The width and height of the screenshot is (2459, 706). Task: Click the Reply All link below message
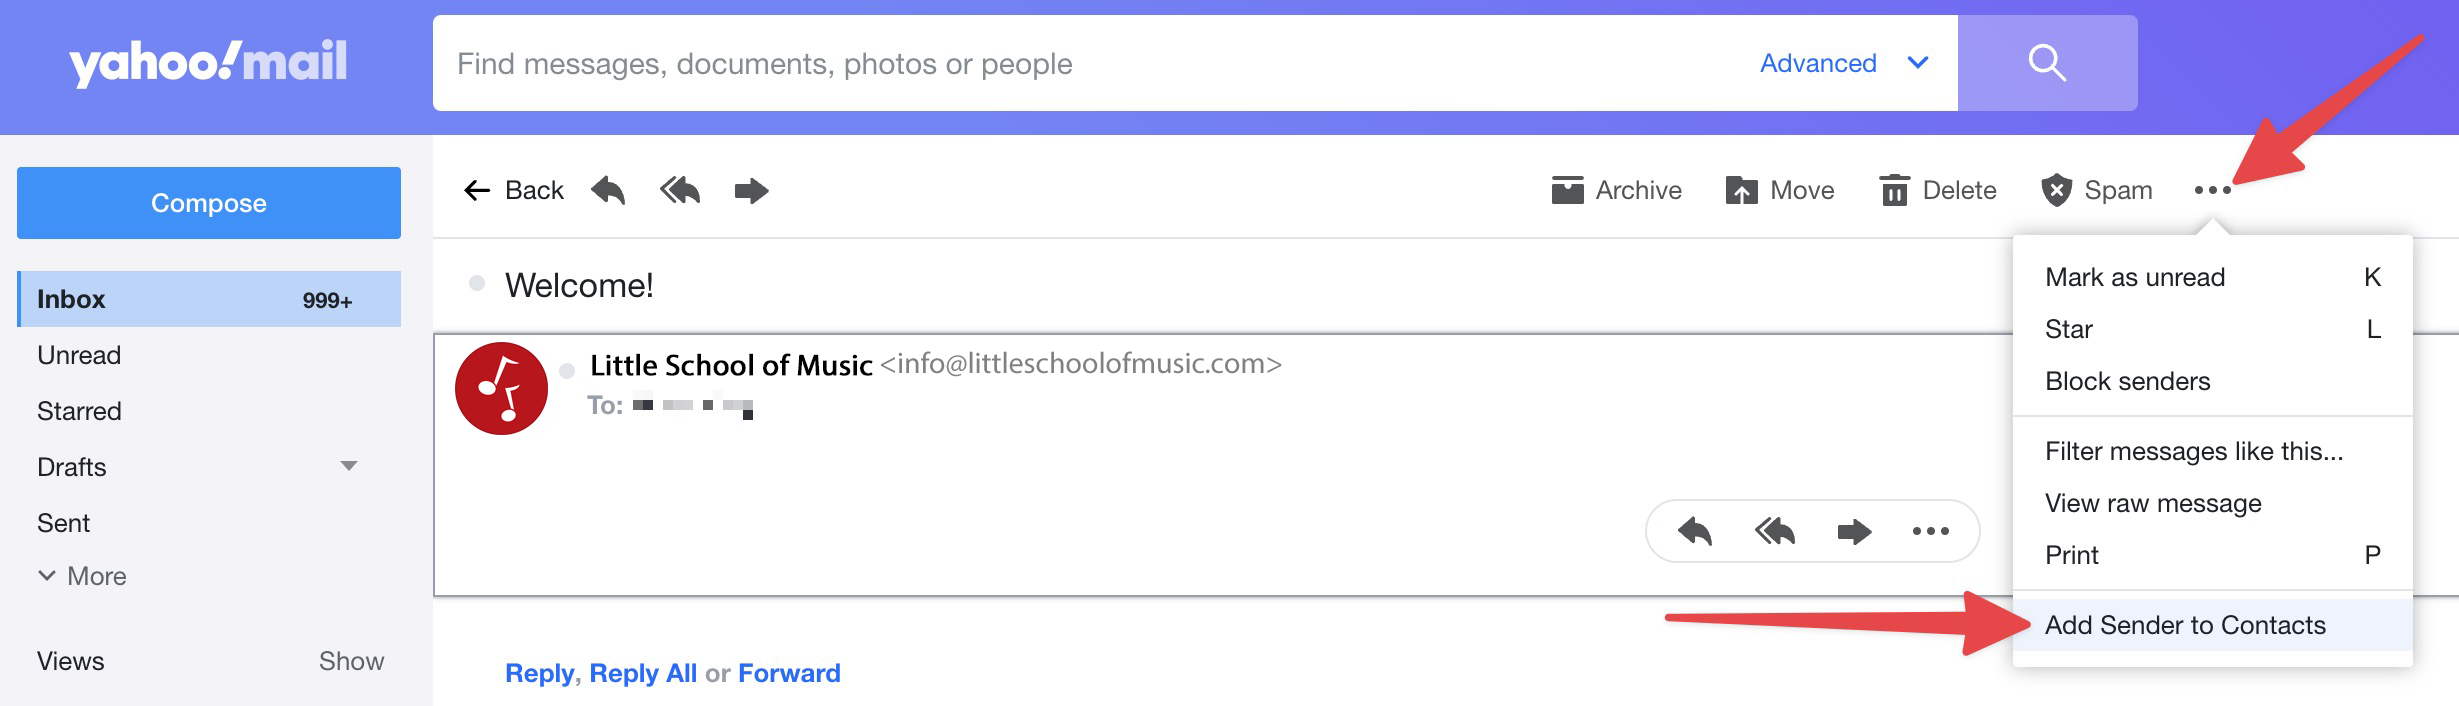(643, 673)
